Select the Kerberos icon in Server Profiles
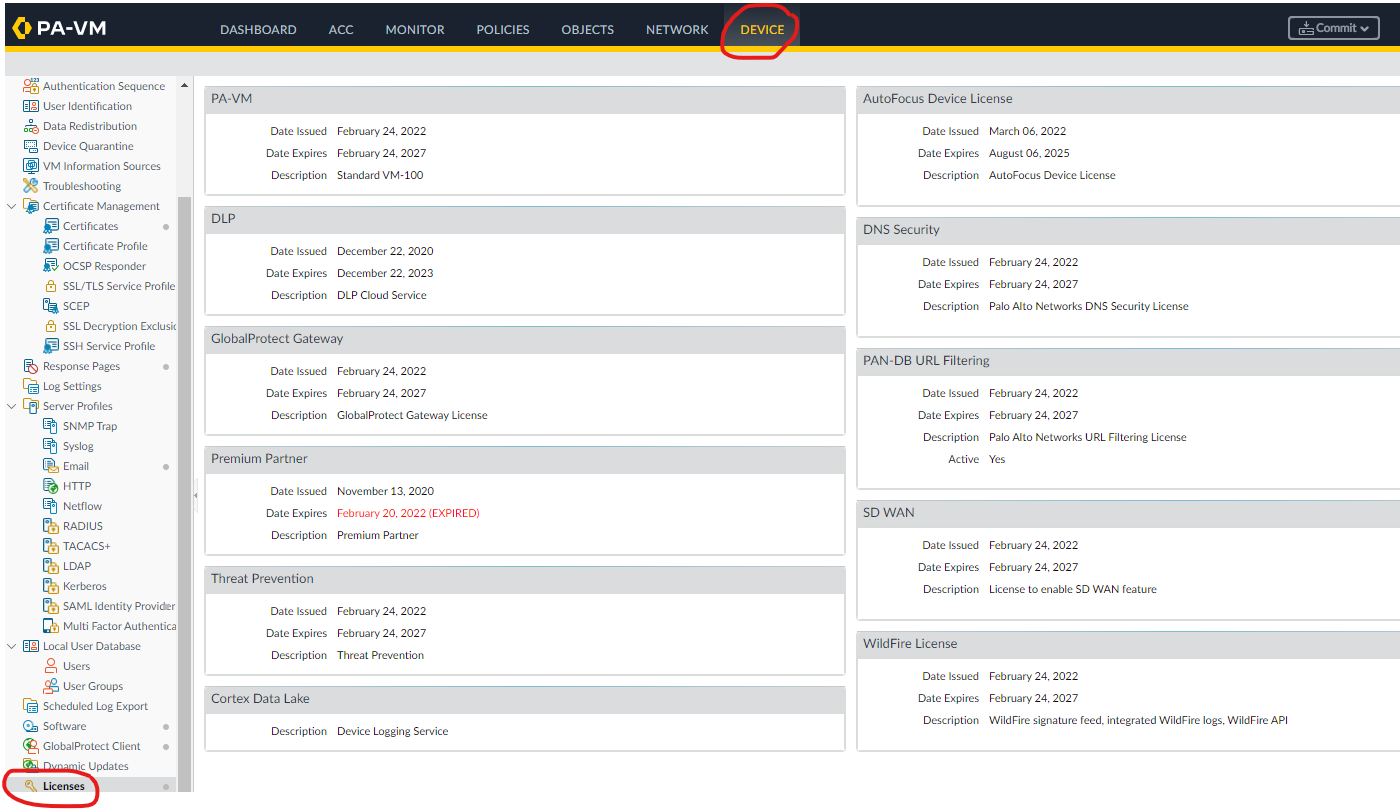The width and height of the screenshot is (1400, 809). coord(51,586)
